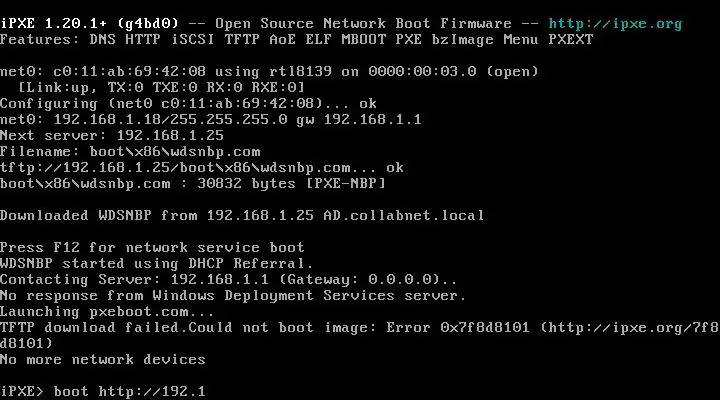Click the No more network devices message

click(x=103, y=359)
